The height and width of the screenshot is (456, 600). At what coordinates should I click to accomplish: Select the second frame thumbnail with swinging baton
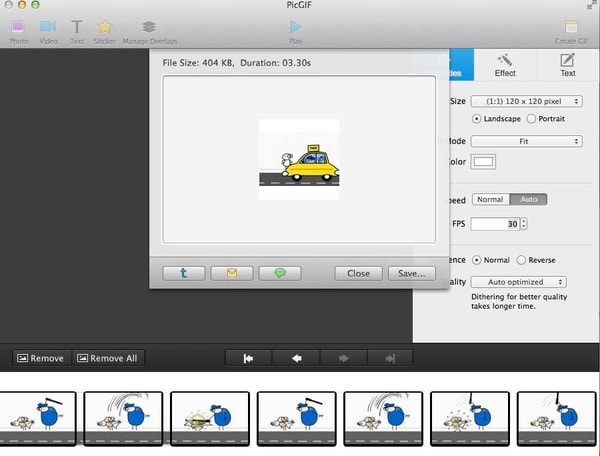[x=123, y=419]
